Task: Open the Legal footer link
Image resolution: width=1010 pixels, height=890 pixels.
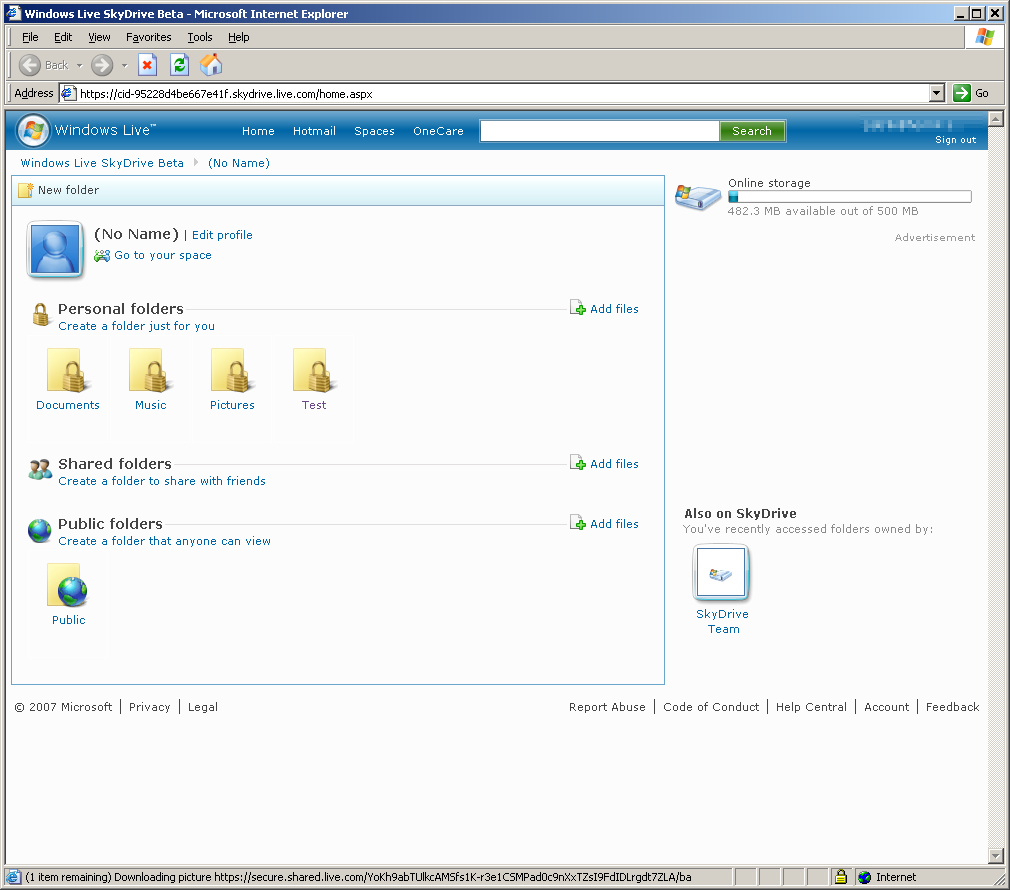Action: 203,707
